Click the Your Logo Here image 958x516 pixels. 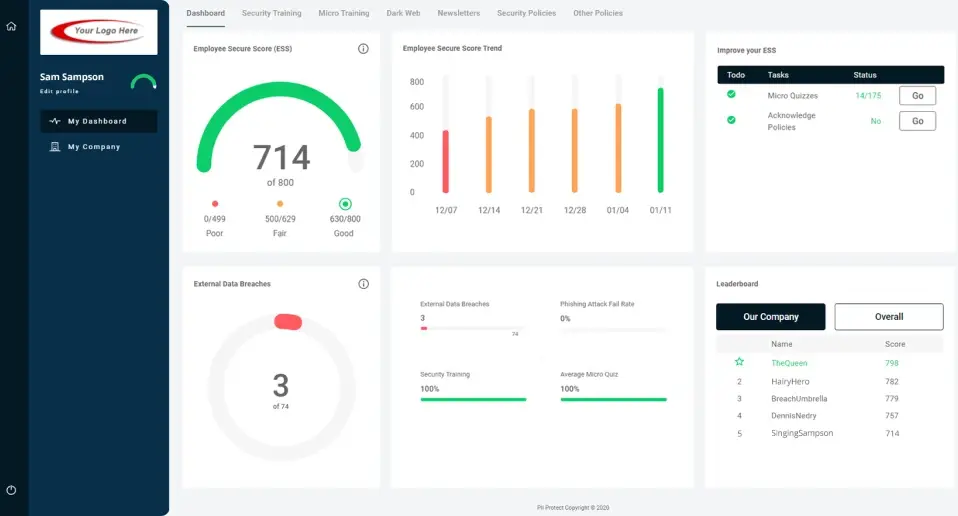[x=98, y=32]
